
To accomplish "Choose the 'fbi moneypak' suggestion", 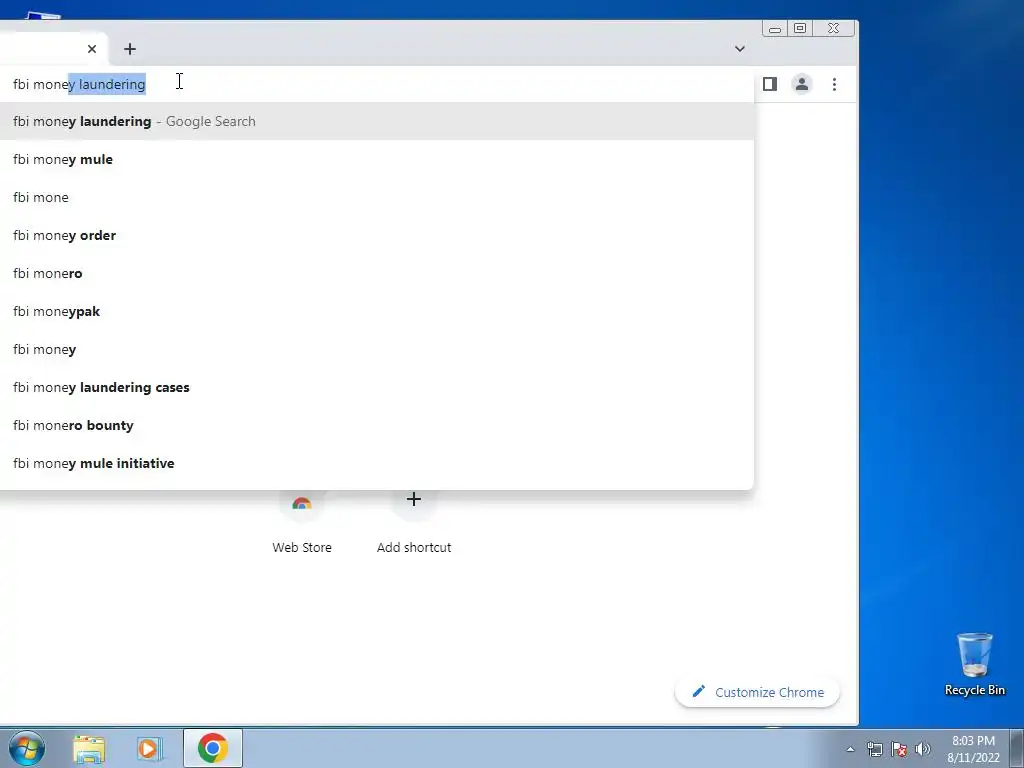I will click(x=377, y=312).
